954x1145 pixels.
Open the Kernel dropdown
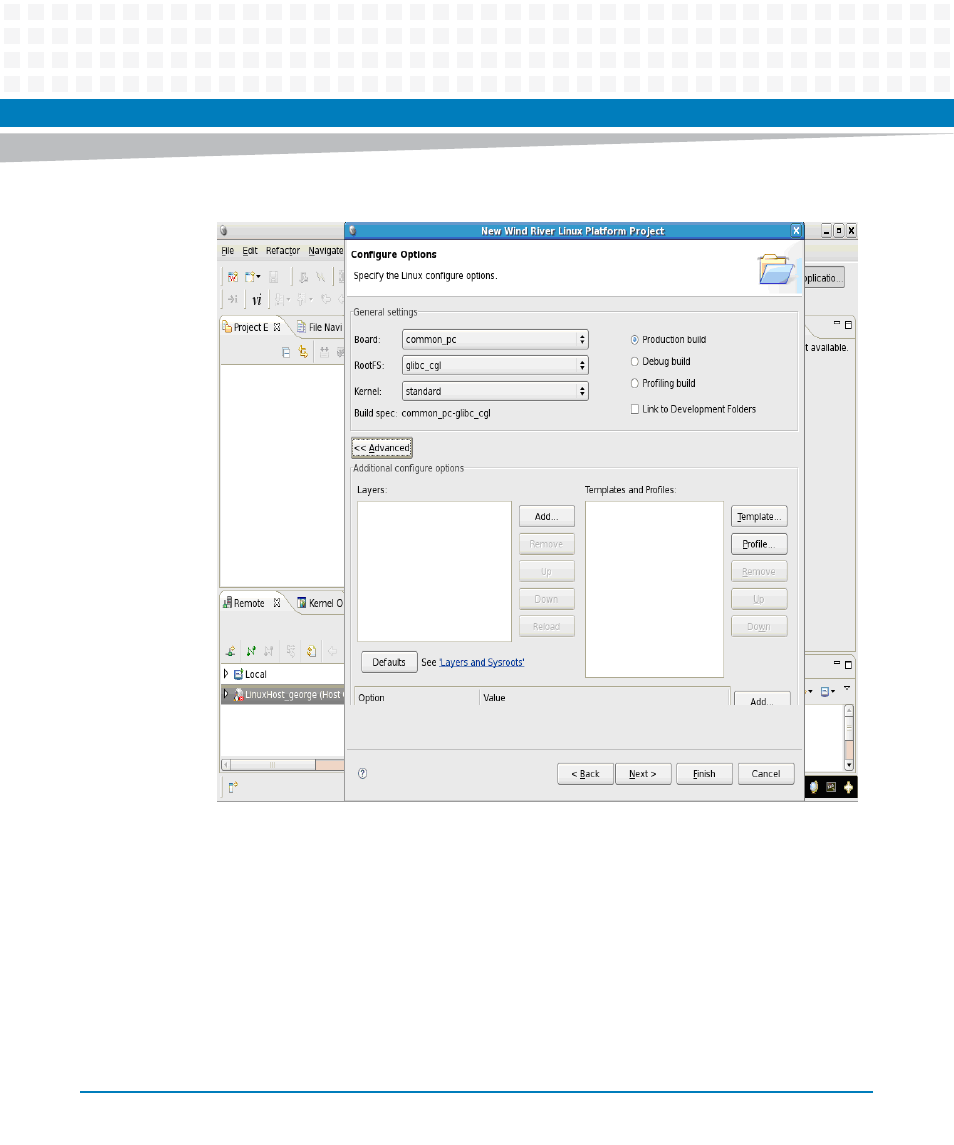coord(495,391)
